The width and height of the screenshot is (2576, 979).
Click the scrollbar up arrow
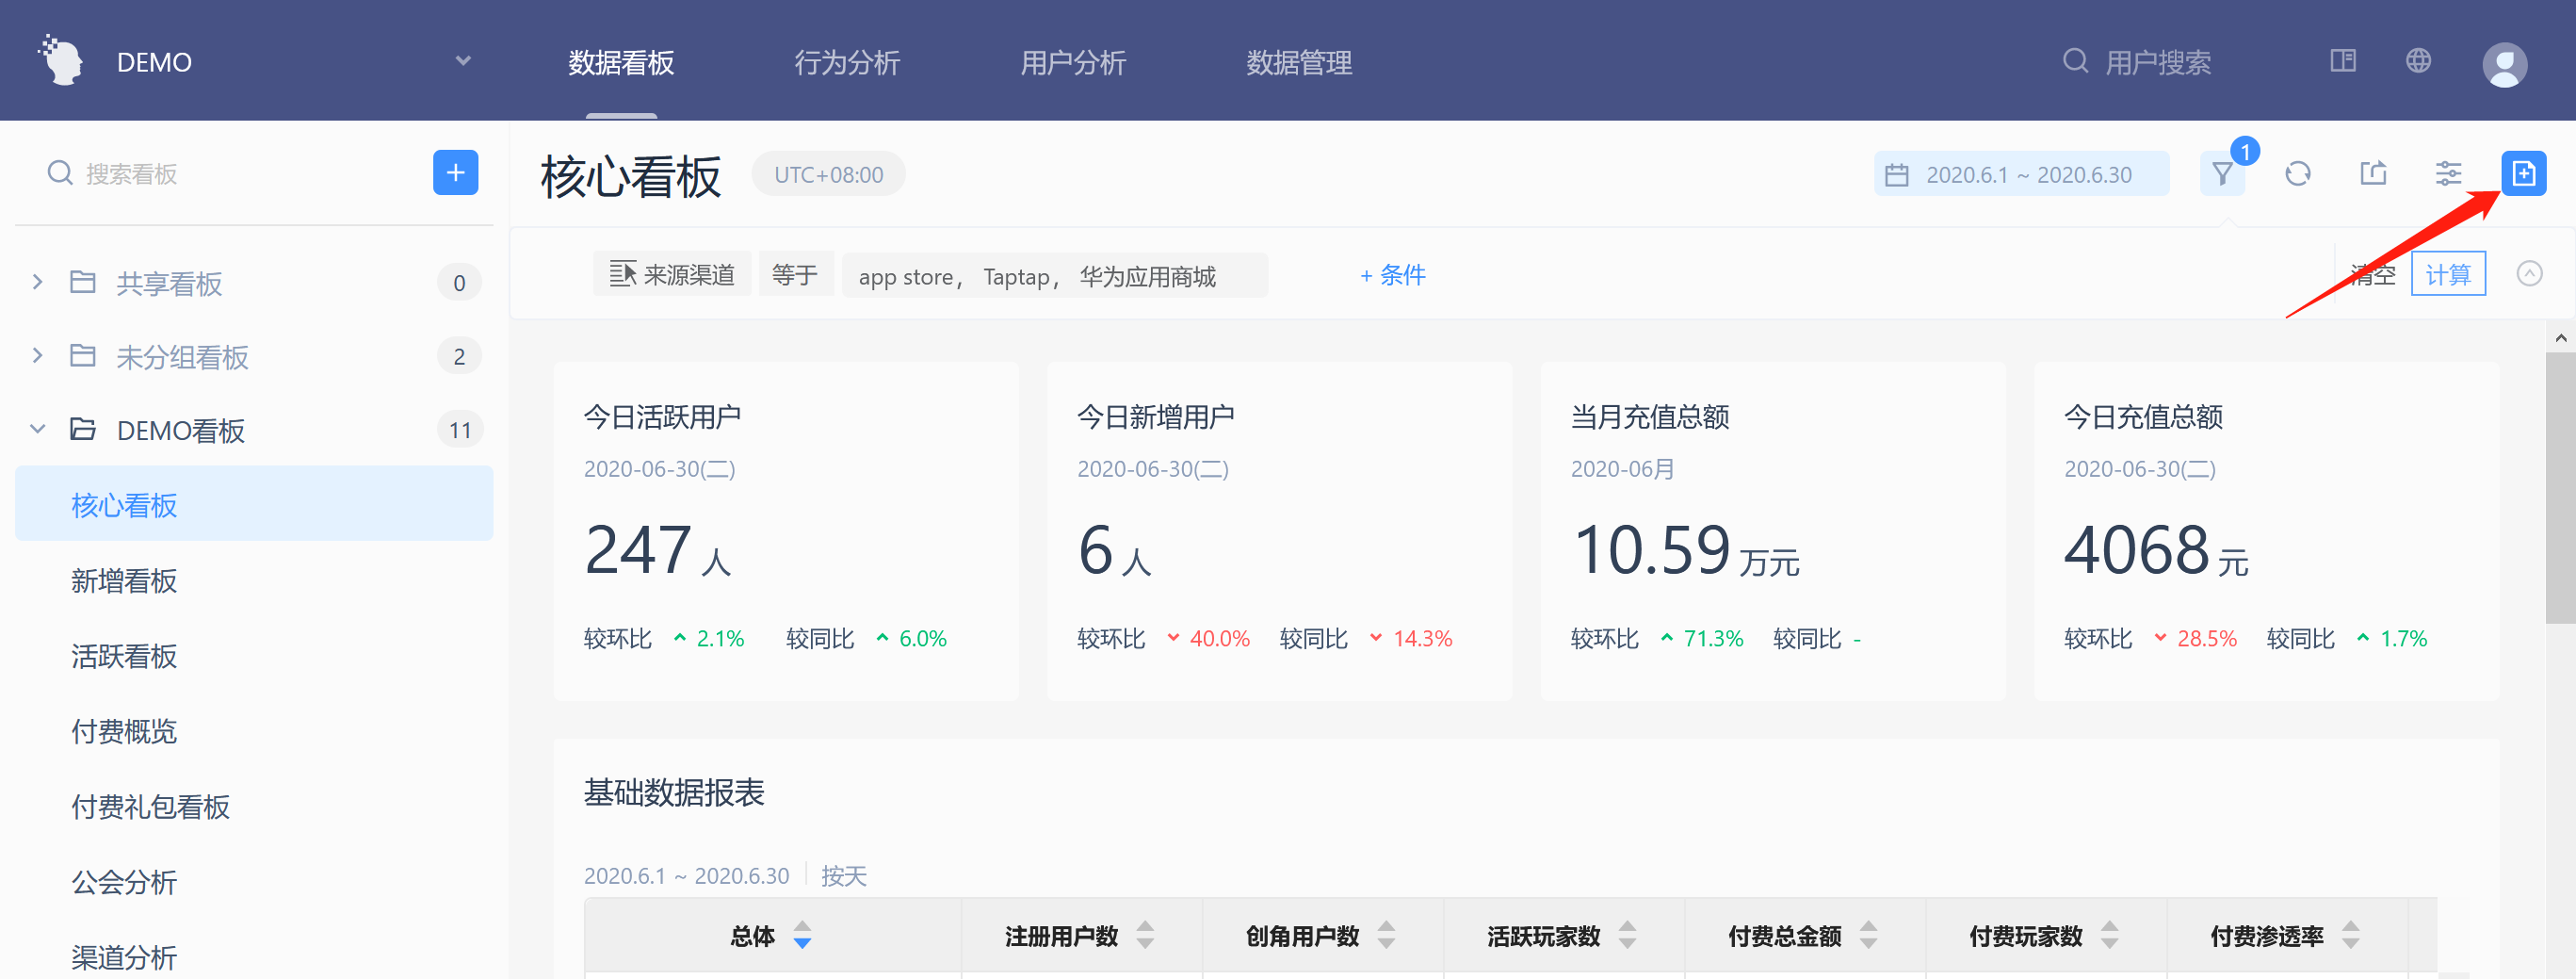coord(2561,337)
